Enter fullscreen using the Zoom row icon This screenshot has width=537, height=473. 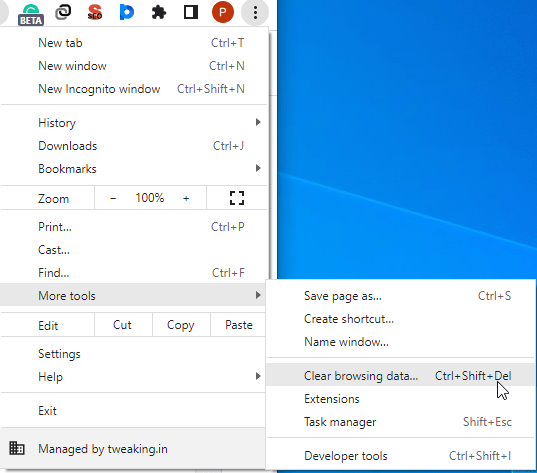pyautogui.click(x=237, y=198)
